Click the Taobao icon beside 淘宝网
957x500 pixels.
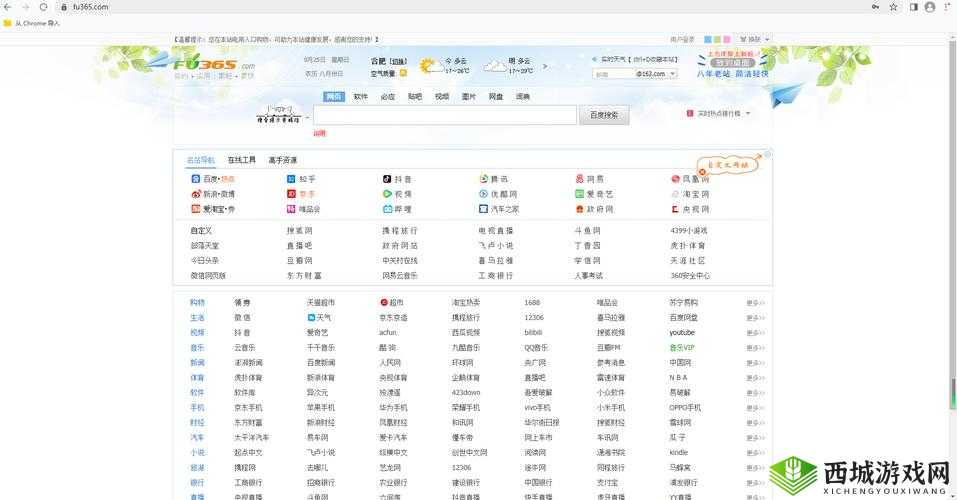676,194
